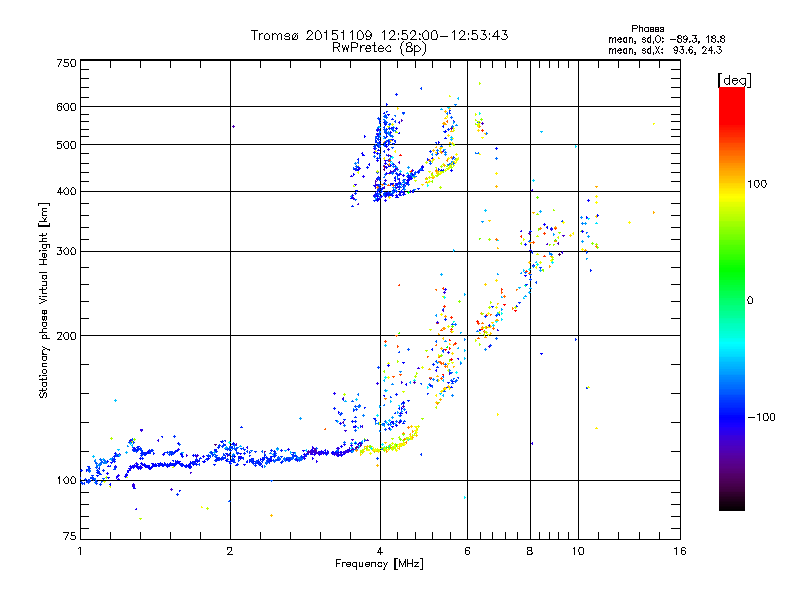This screenshot has width=800, height=600.
Task: Click the '100' y-axis label
Action: point(66,480)
